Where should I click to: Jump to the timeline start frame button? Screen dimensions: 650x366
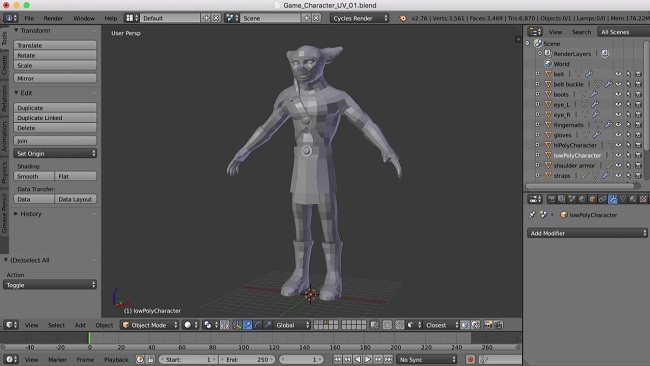point(337,359)
